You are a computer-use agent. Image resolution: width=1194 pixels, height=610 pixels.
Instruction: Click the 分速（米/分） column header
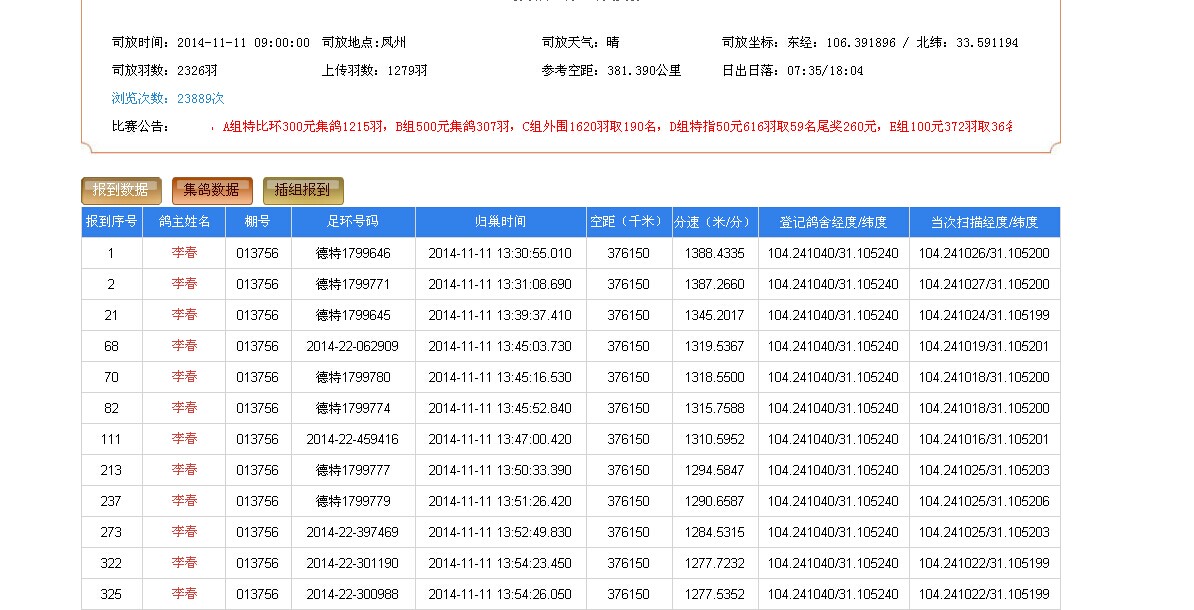click(x=714, y=222)
